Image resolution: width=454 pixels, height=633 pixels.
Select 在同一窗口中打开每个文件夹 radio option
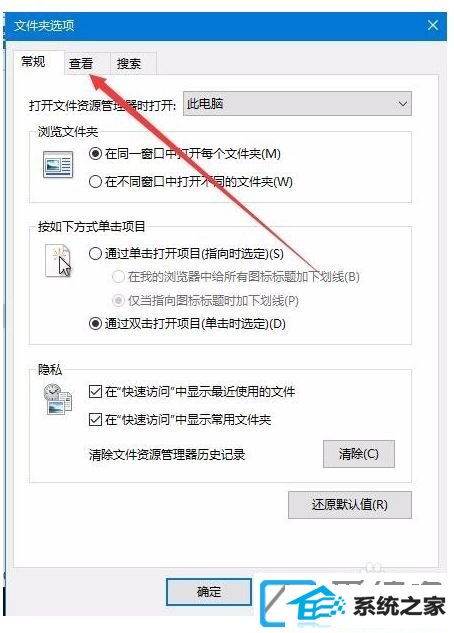point(95,154)
